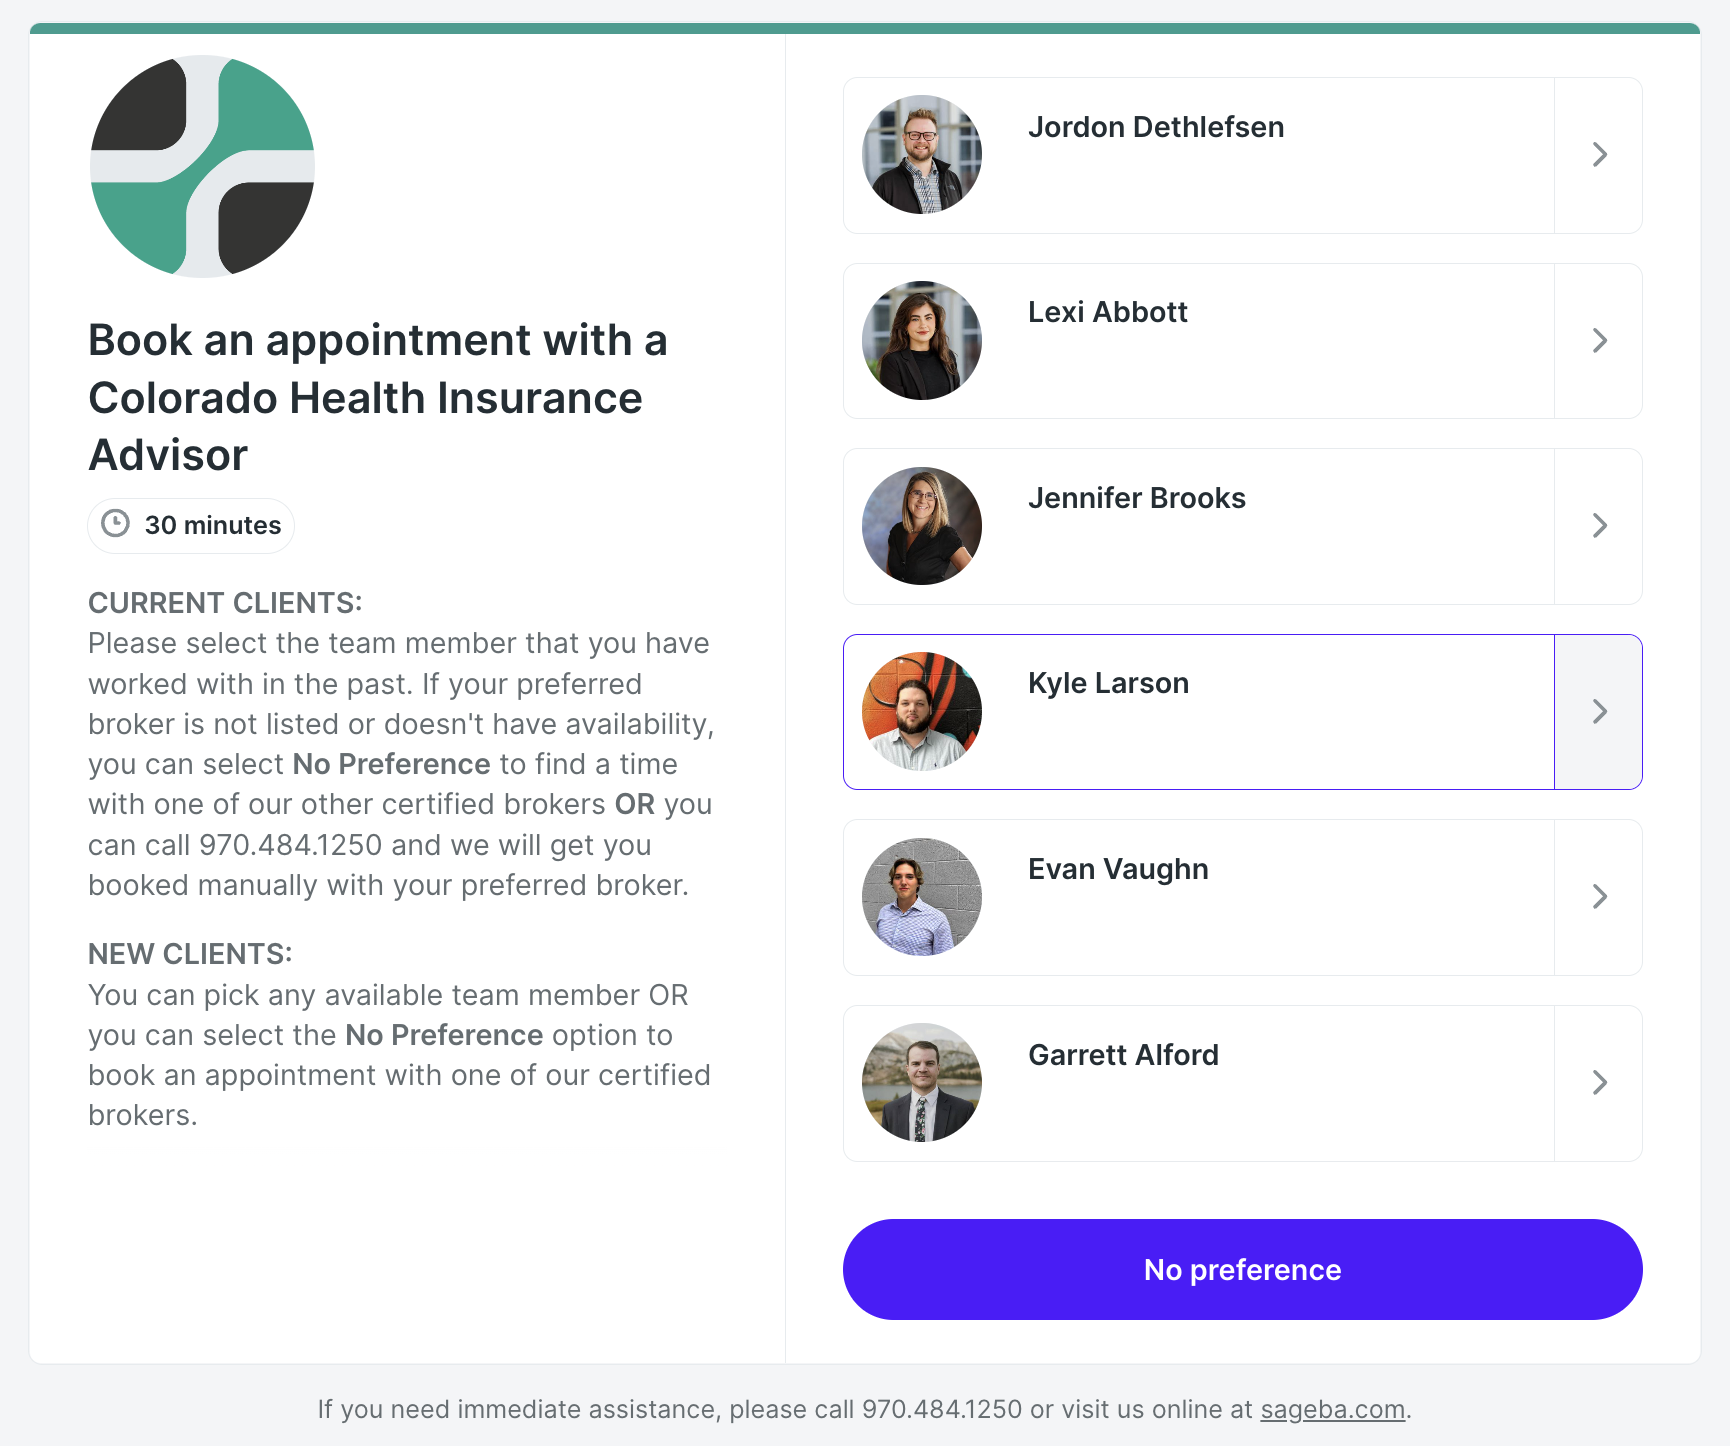Select advisor Lexi Abbott
Screen dimensions: 1730x1446
tap(1200, 340)
